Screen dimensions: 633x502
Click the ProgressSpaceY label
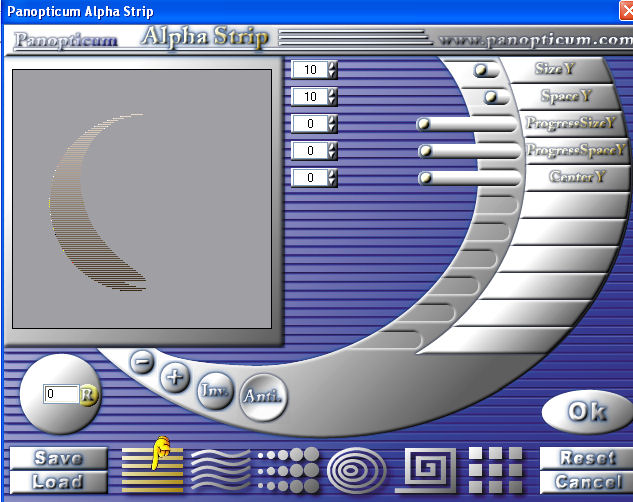pos(576,150)
